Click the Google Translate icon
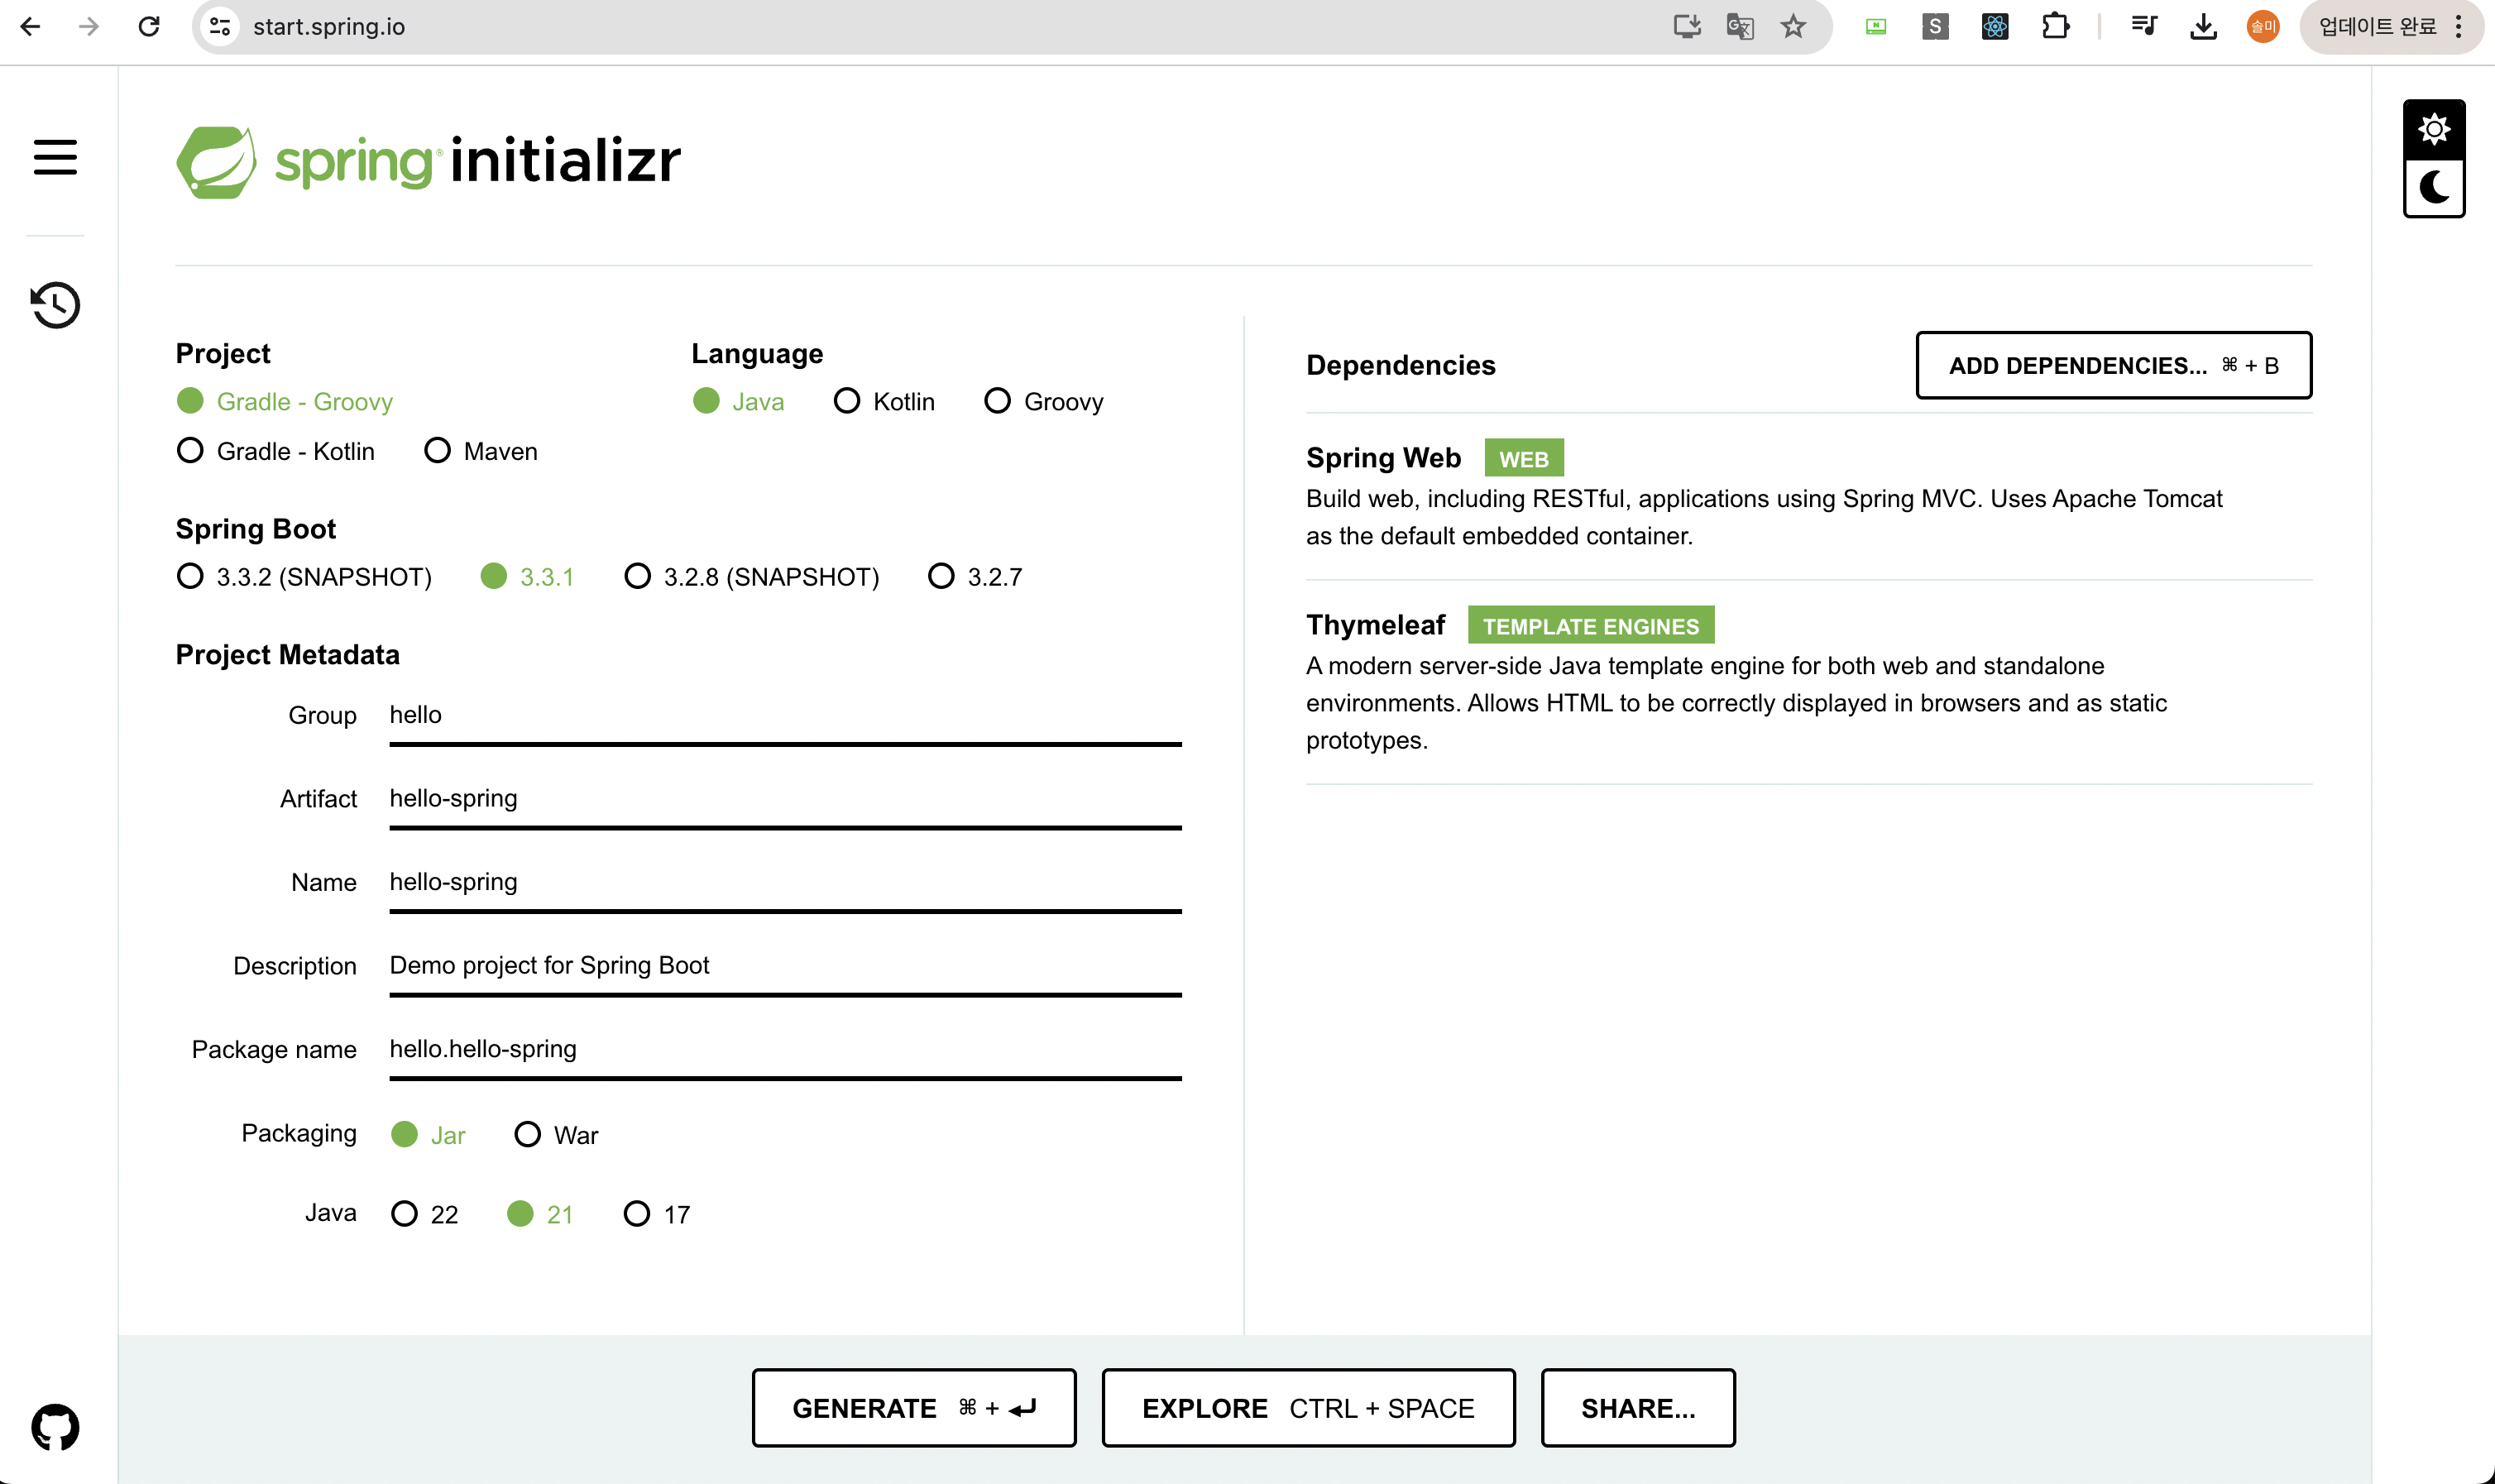Screen dimensions: 2495x1484 1740,27
